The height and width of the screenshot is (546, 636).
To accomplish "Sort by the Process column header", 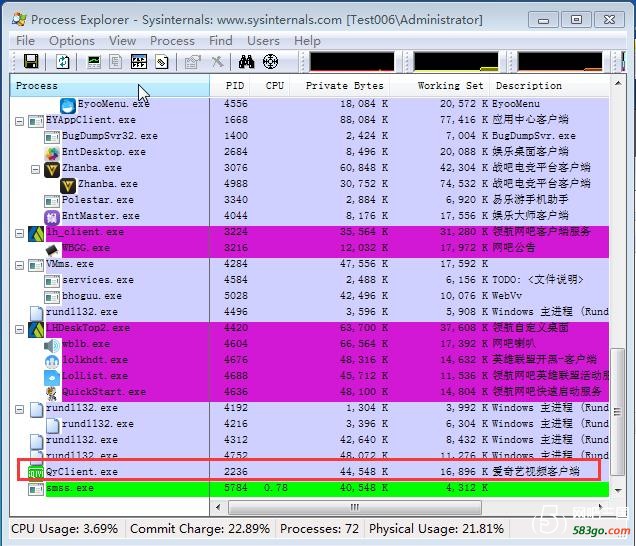I will tap(110, 86).
